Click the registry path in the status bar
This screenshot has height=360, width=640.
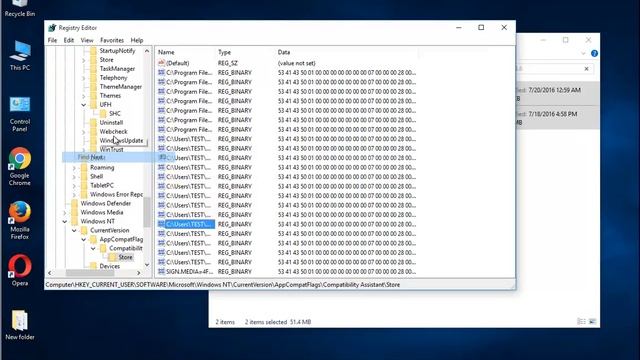click(x=223, y=284)
